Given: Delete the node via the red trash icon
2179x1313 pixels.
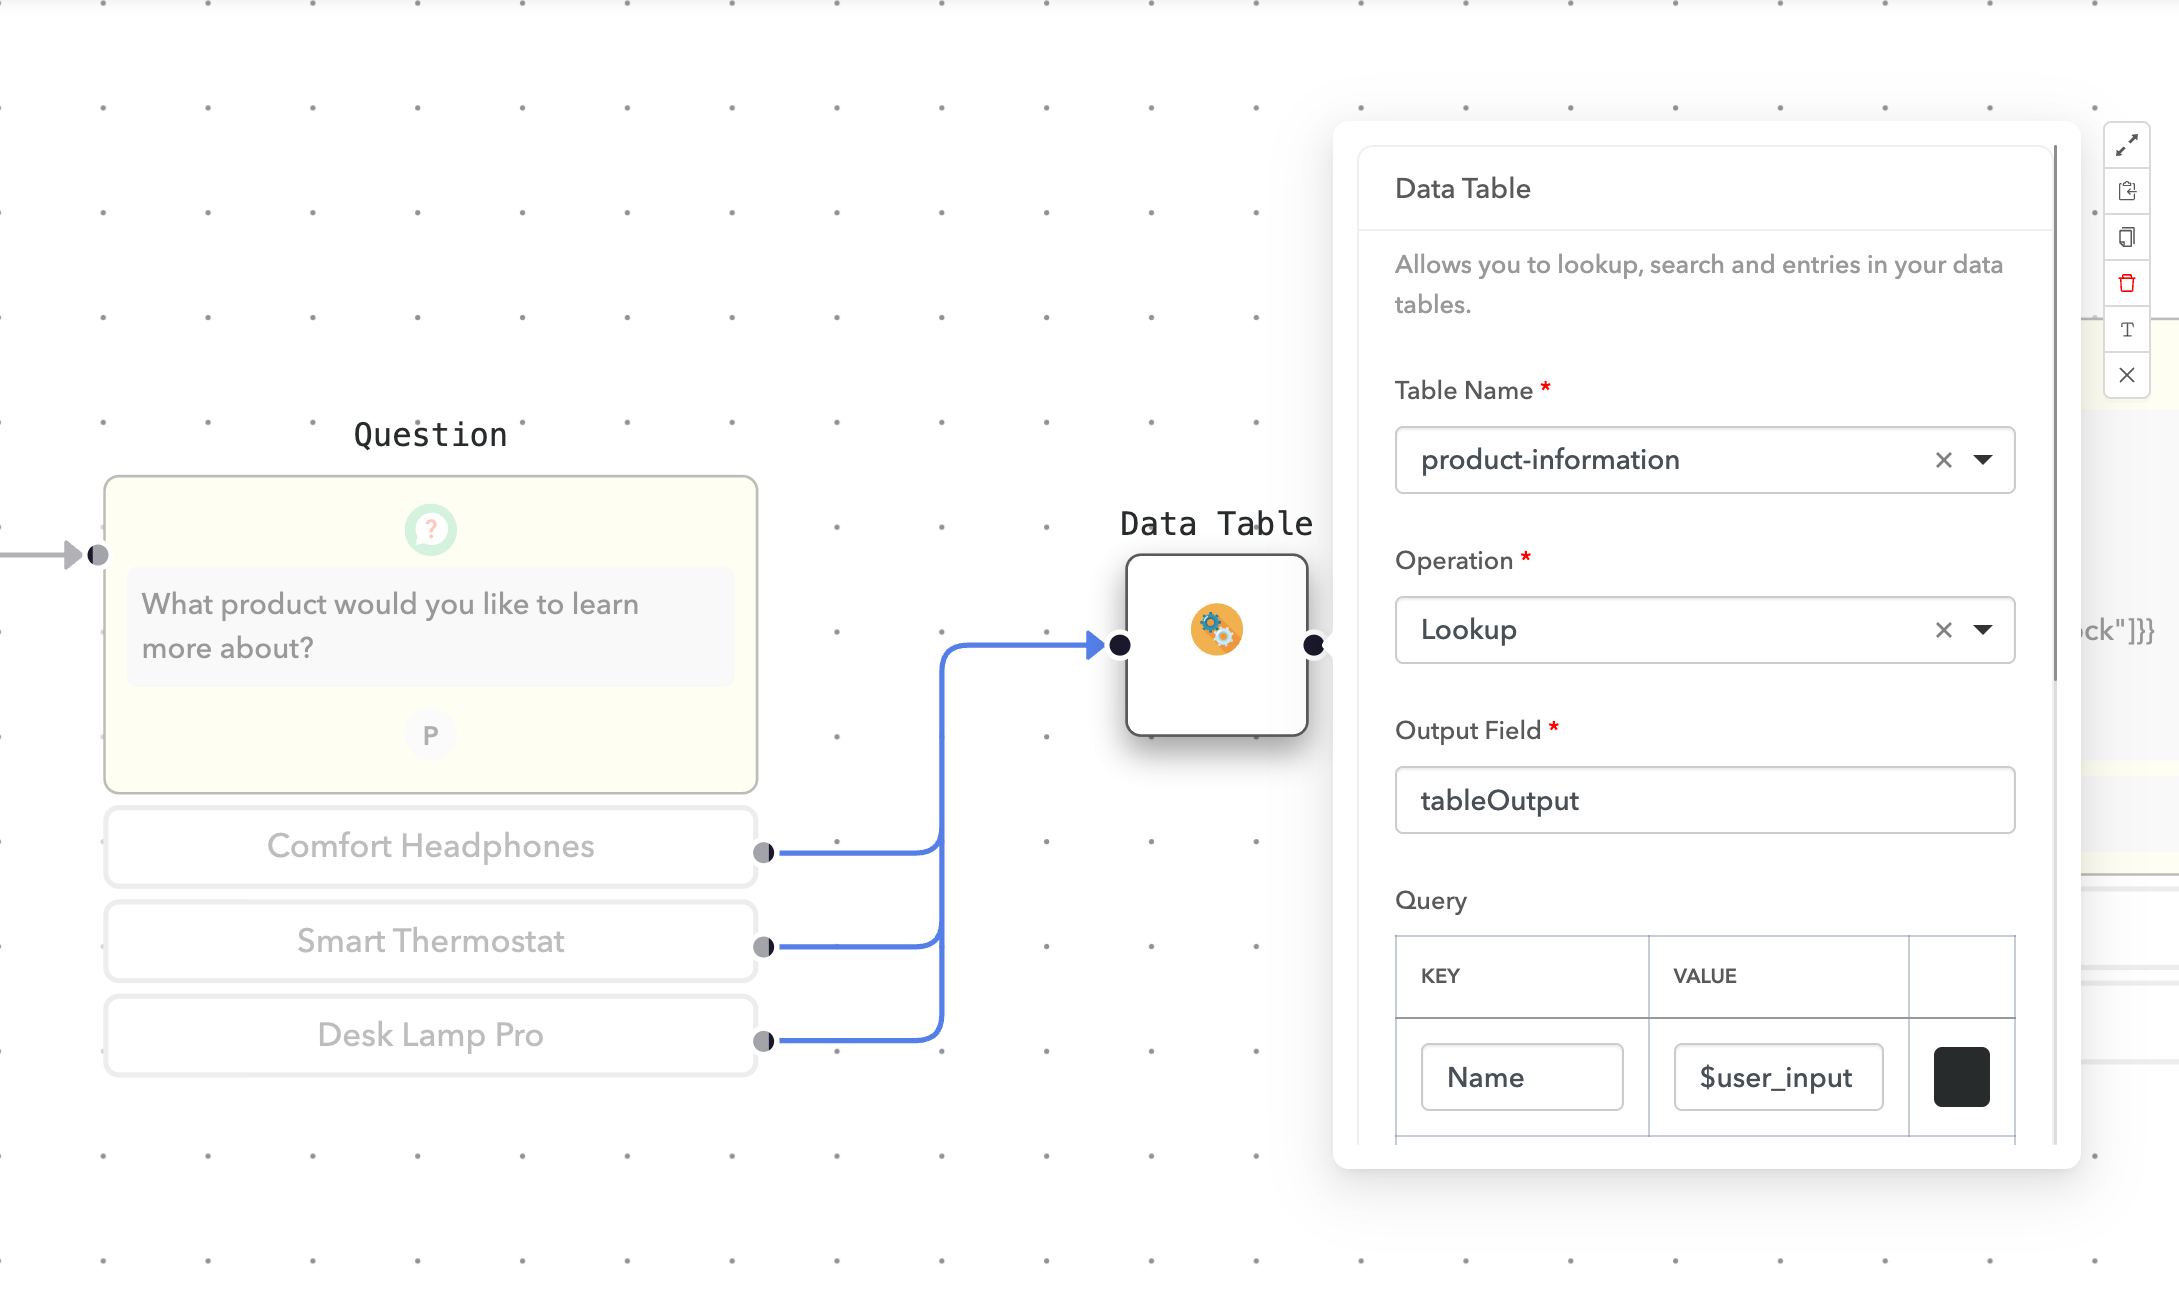Looking at the screenshot, I should 2127,284.
